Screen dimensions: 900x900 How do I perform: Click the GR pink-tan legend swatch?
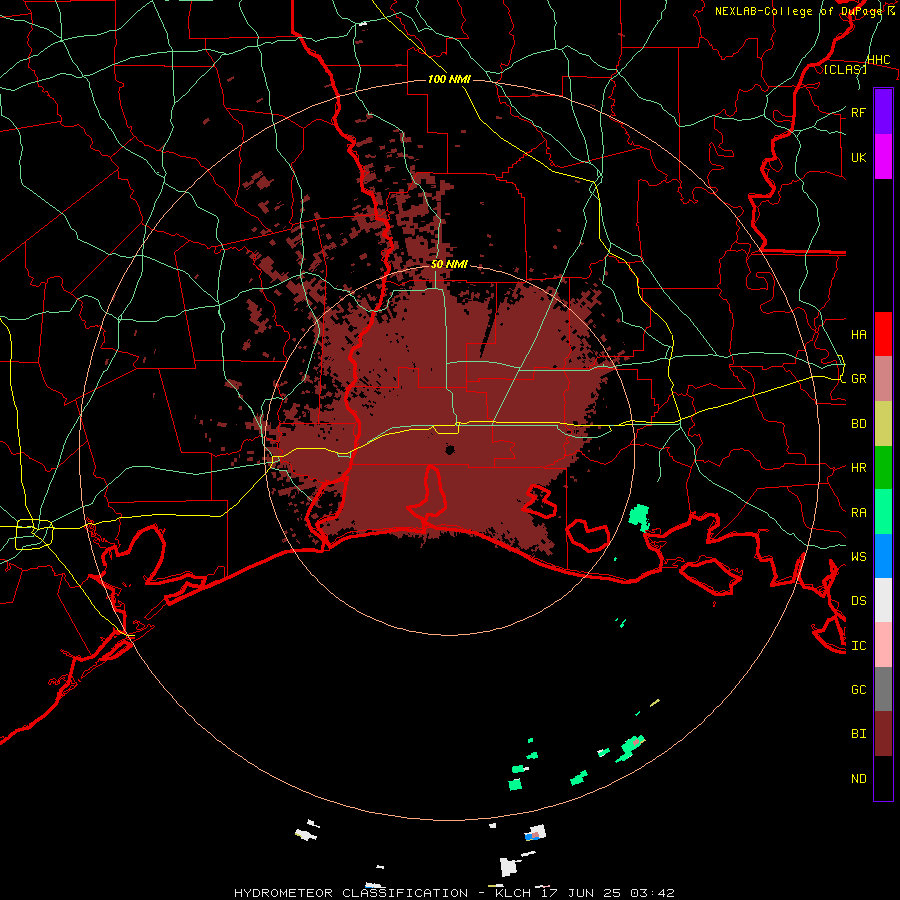coord(883,379)
